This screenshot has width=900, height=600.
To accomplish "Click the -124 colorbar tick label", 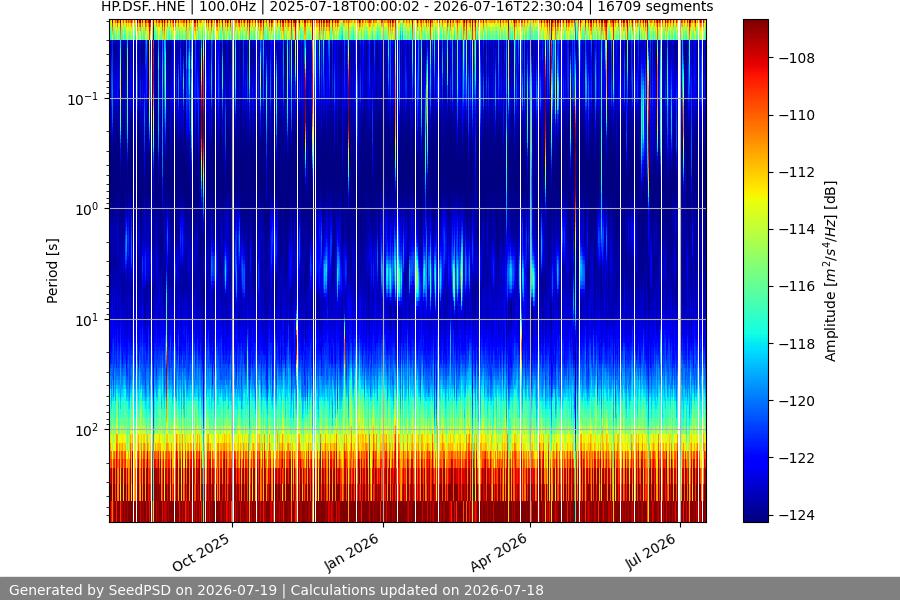I will (x=797, y=515).
